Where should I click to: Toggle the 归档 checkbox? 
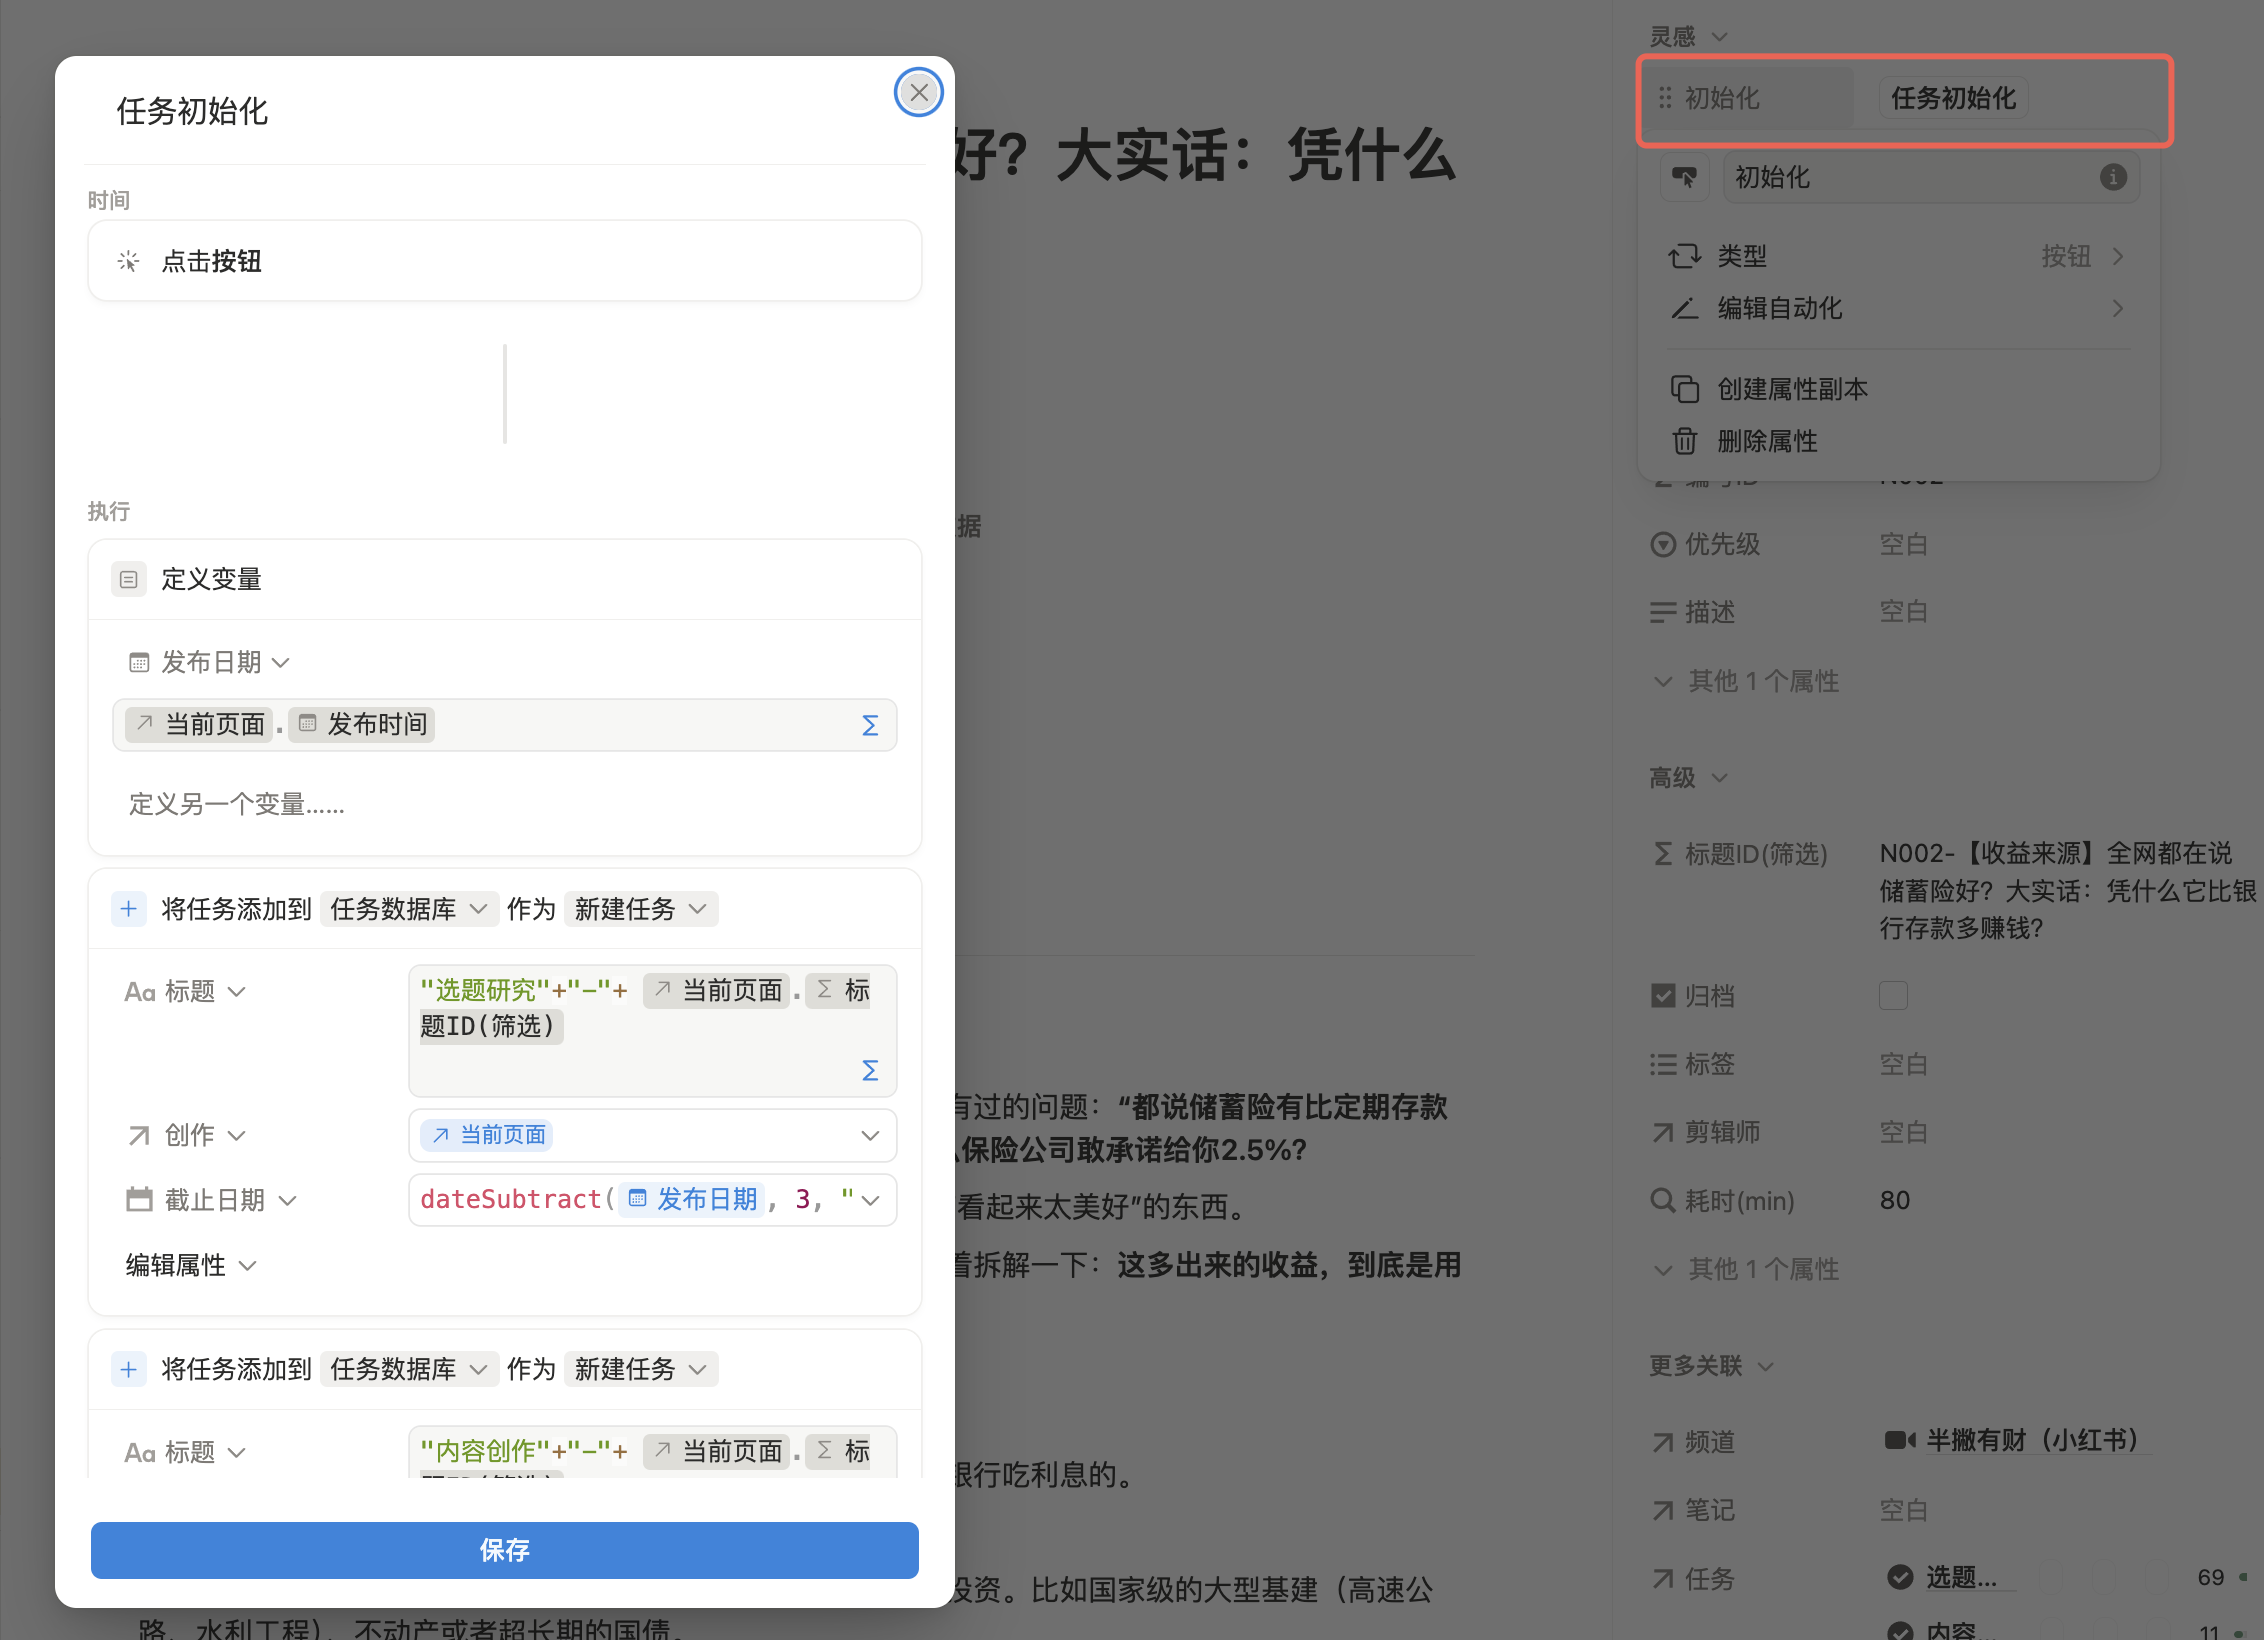[x=1893, y=996]
